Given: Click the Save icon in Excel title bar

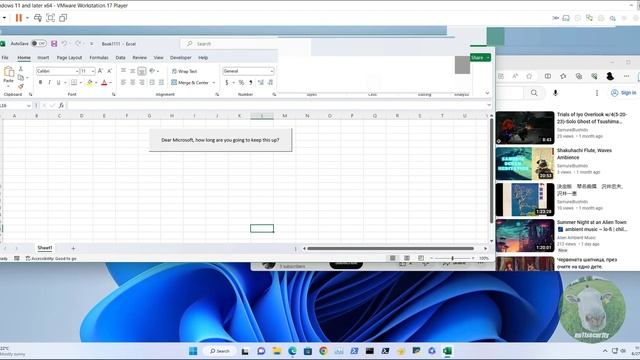Looking at the screenshot, I should click(x=54, y=44).
